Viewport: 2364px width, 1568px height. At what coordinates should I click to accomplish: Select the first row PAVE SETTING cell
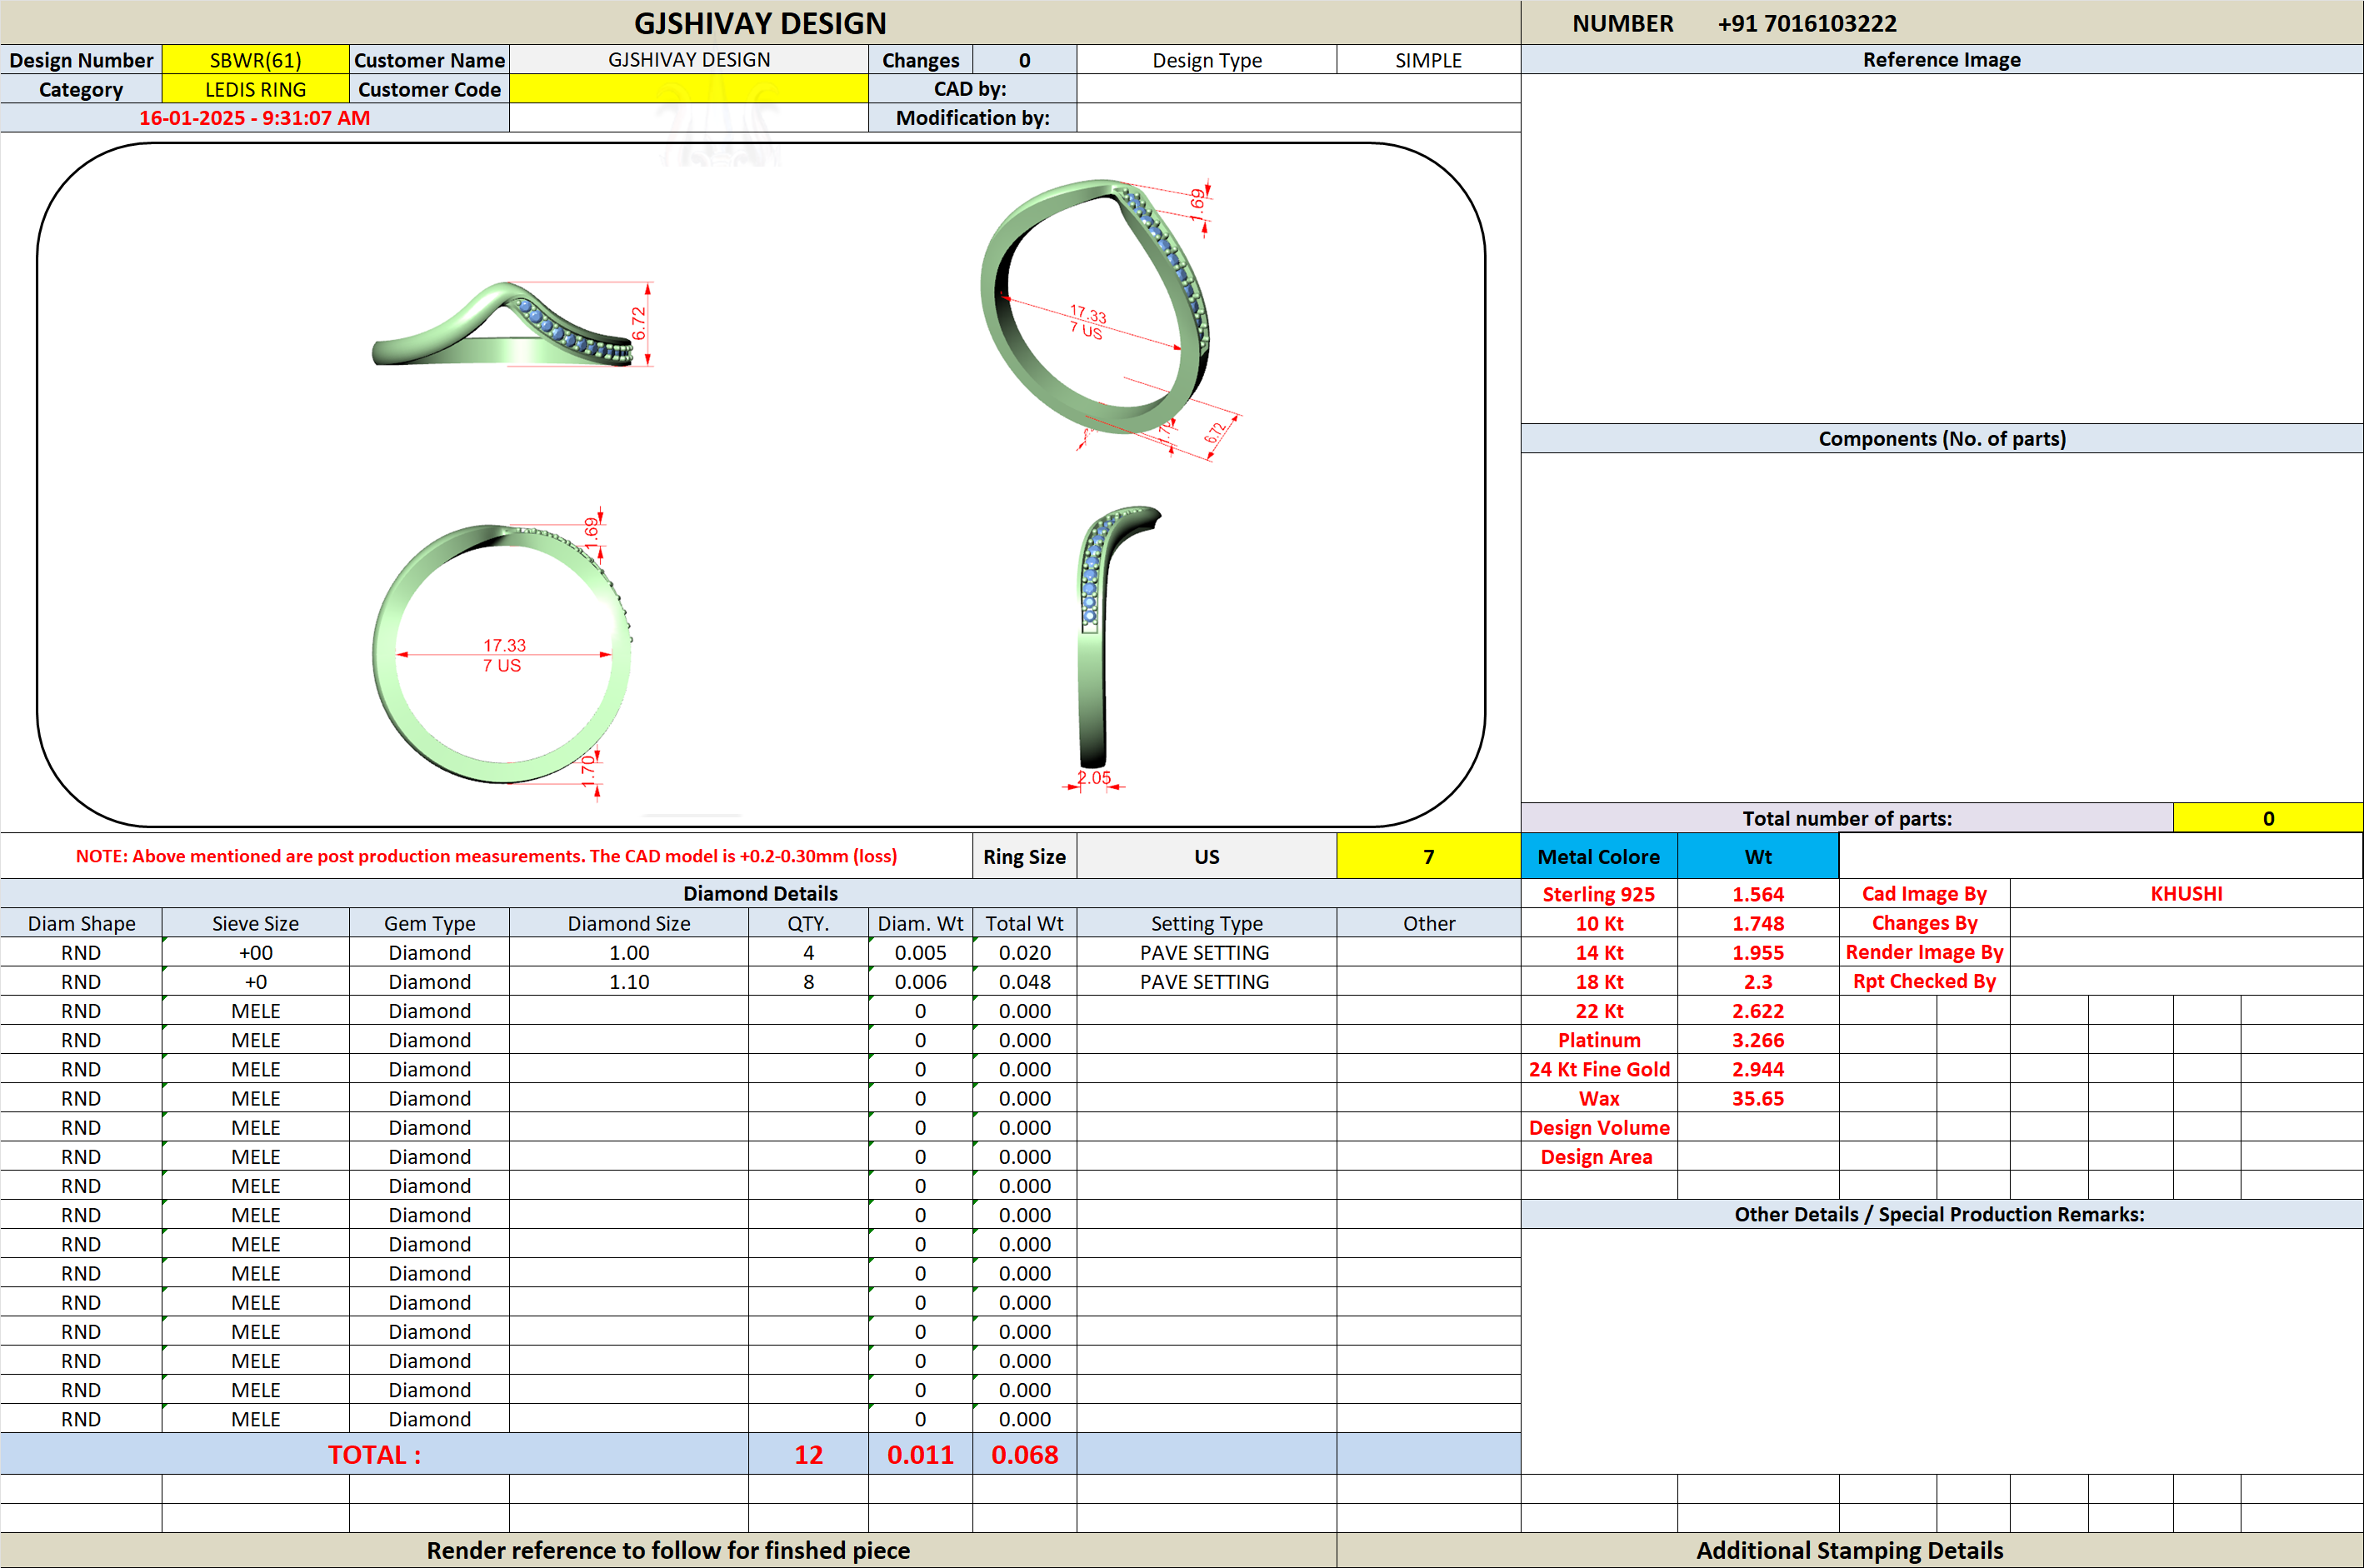pos(1205,952)
